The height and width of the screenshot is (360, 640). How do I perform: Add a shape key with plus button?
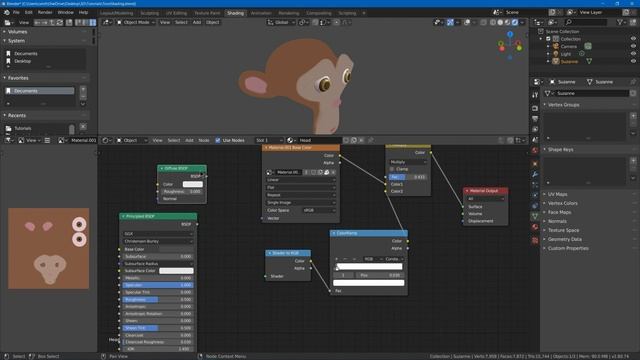[633, 161]
